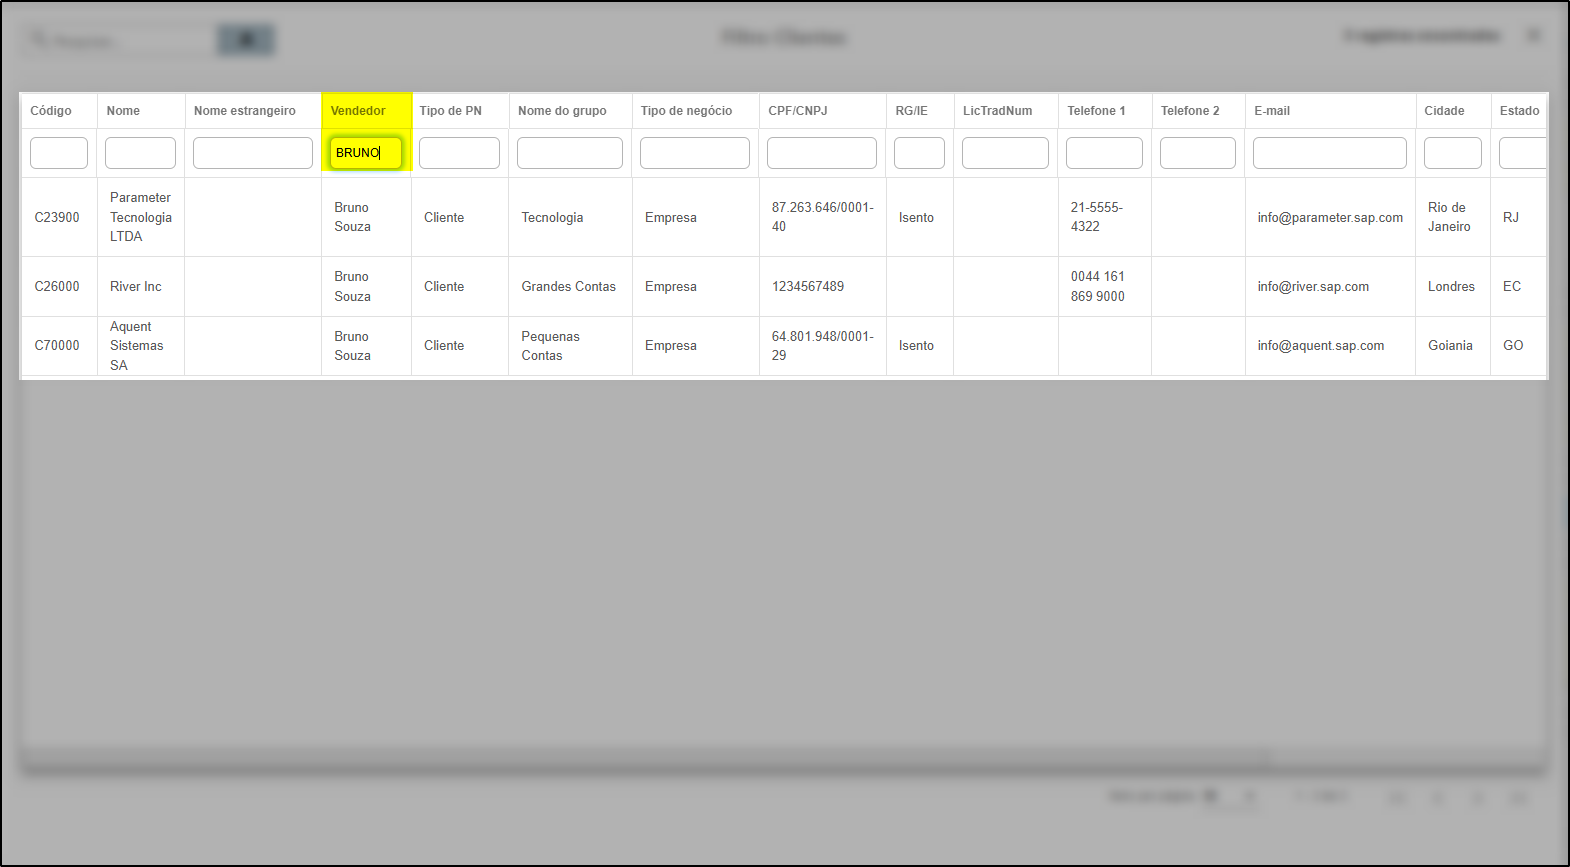Sort by the Código column header
Image resolution: width=1570 pixels, height=867 pixels.
point(51,111)
